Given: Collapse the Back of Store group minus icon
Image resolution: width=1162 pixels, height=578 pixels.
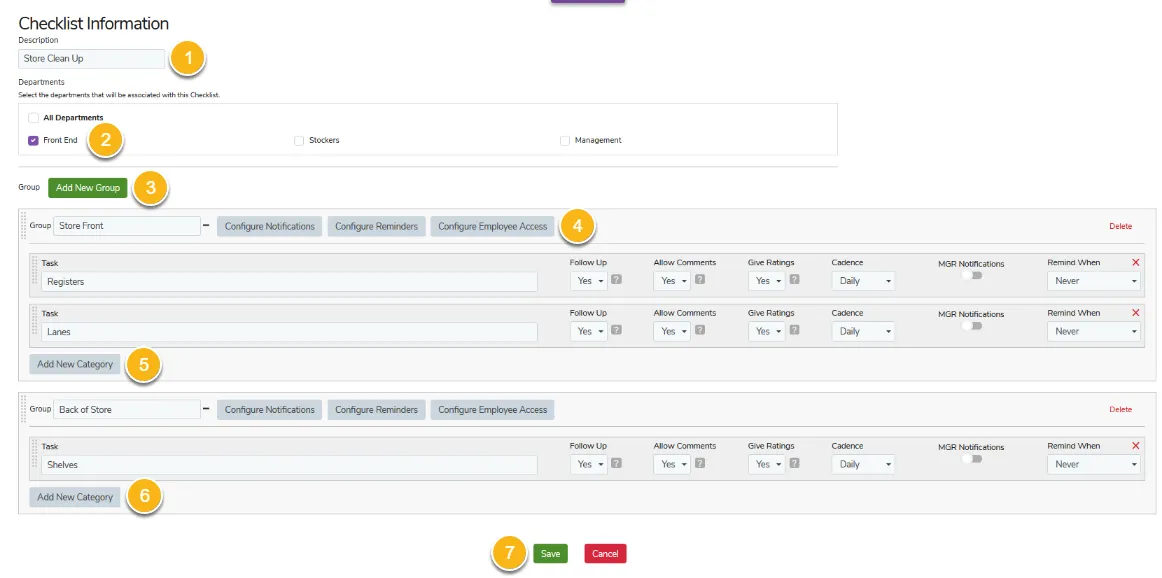Looking at the screenshot, I should [x=206, y=408].
